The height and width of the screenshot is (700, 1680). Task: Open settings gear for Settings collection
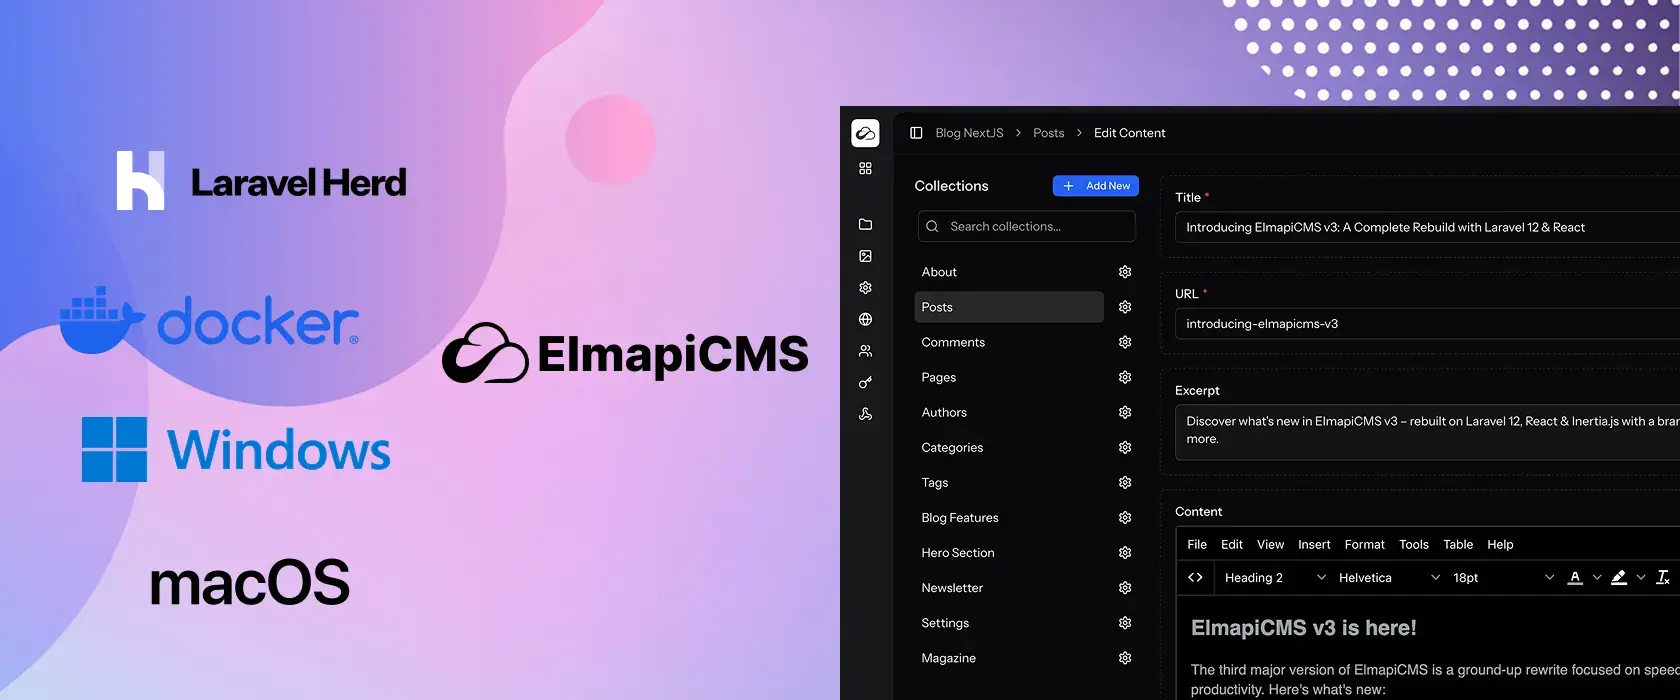tap(1125, 622)
